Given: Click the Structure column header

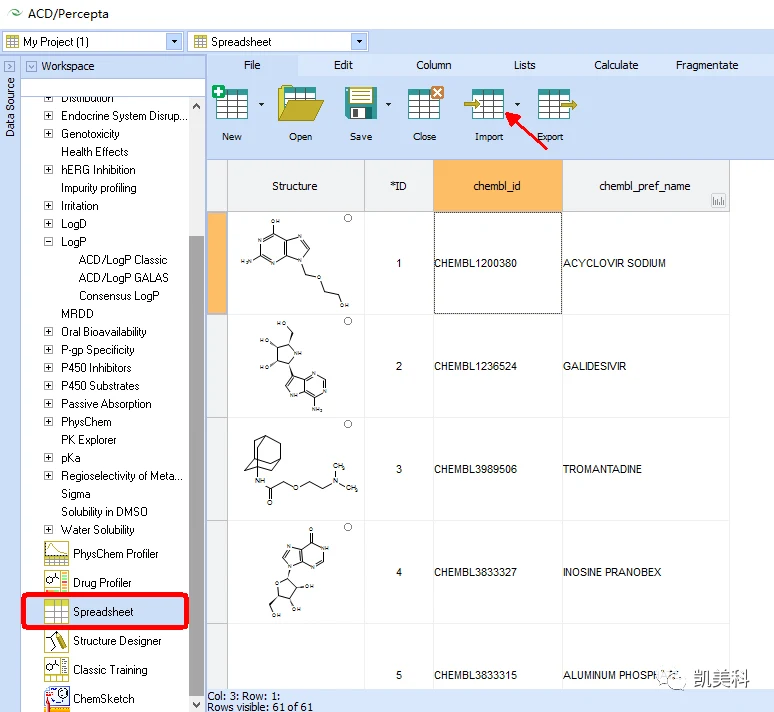Looking at the screenshot, I should tap(295, 186).
